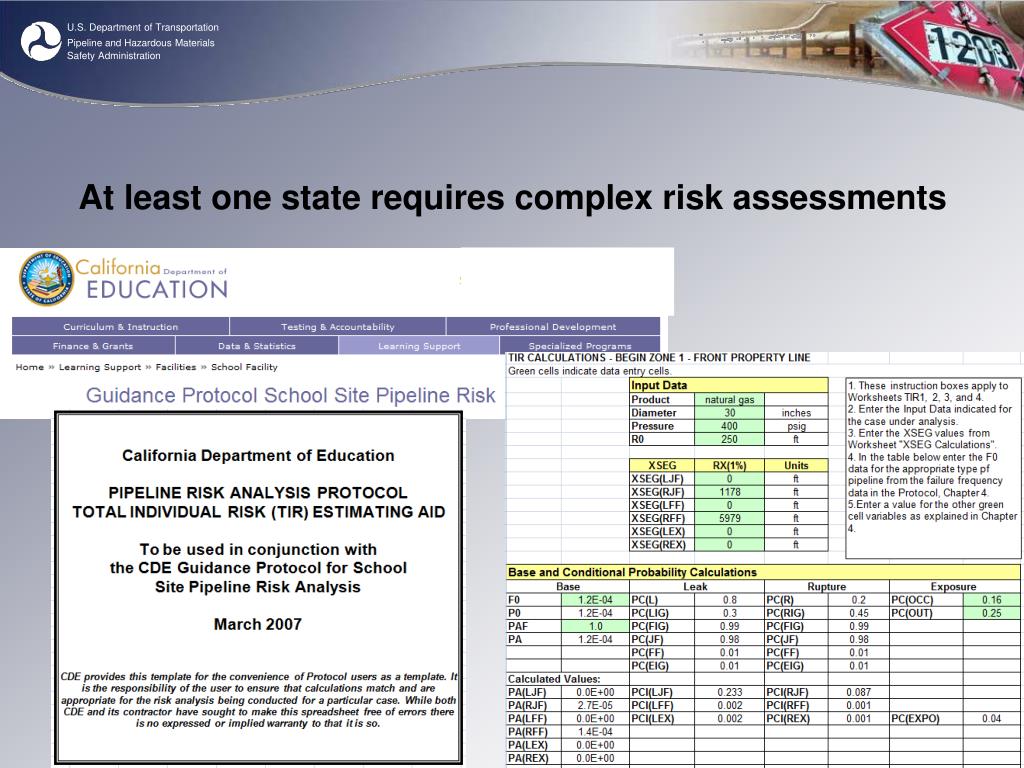Image resolution: width=1024 pixels, height=768 pixels.
Task: Click the US DOT triskelion logo
Action: (40, 41)
